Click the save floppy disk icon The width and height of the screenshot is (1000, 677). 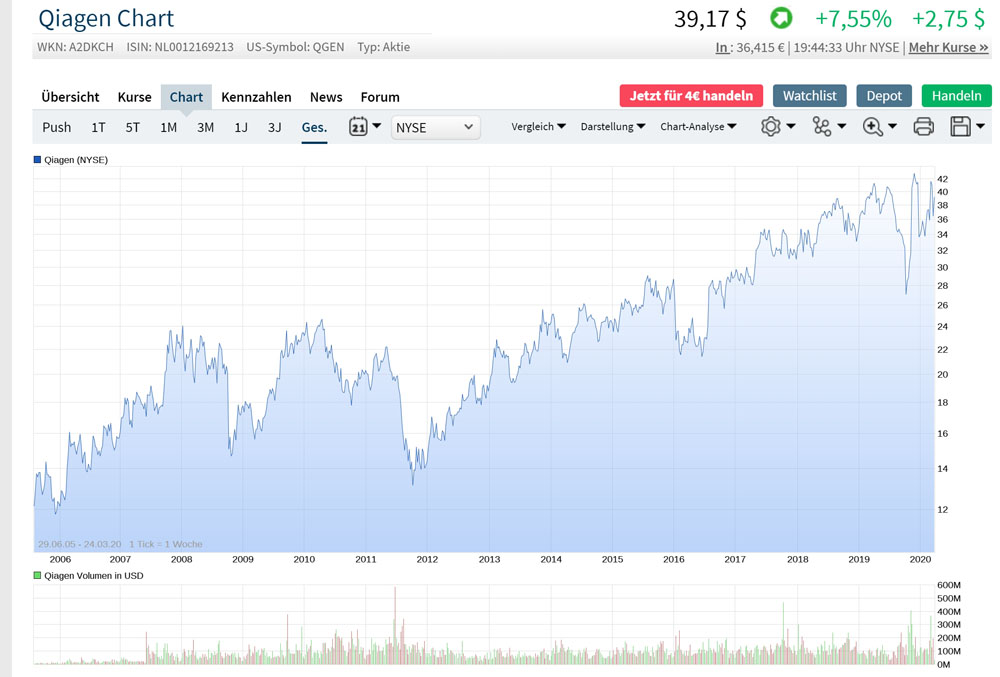tap(961, 127)
